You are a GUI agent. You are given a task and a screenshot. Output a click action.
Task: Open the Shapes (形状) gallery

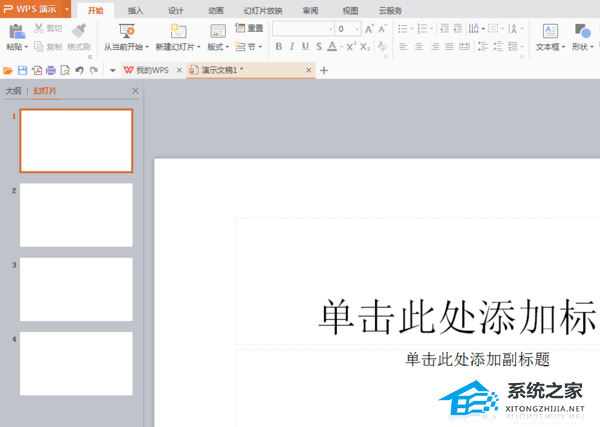click(582, 32)
